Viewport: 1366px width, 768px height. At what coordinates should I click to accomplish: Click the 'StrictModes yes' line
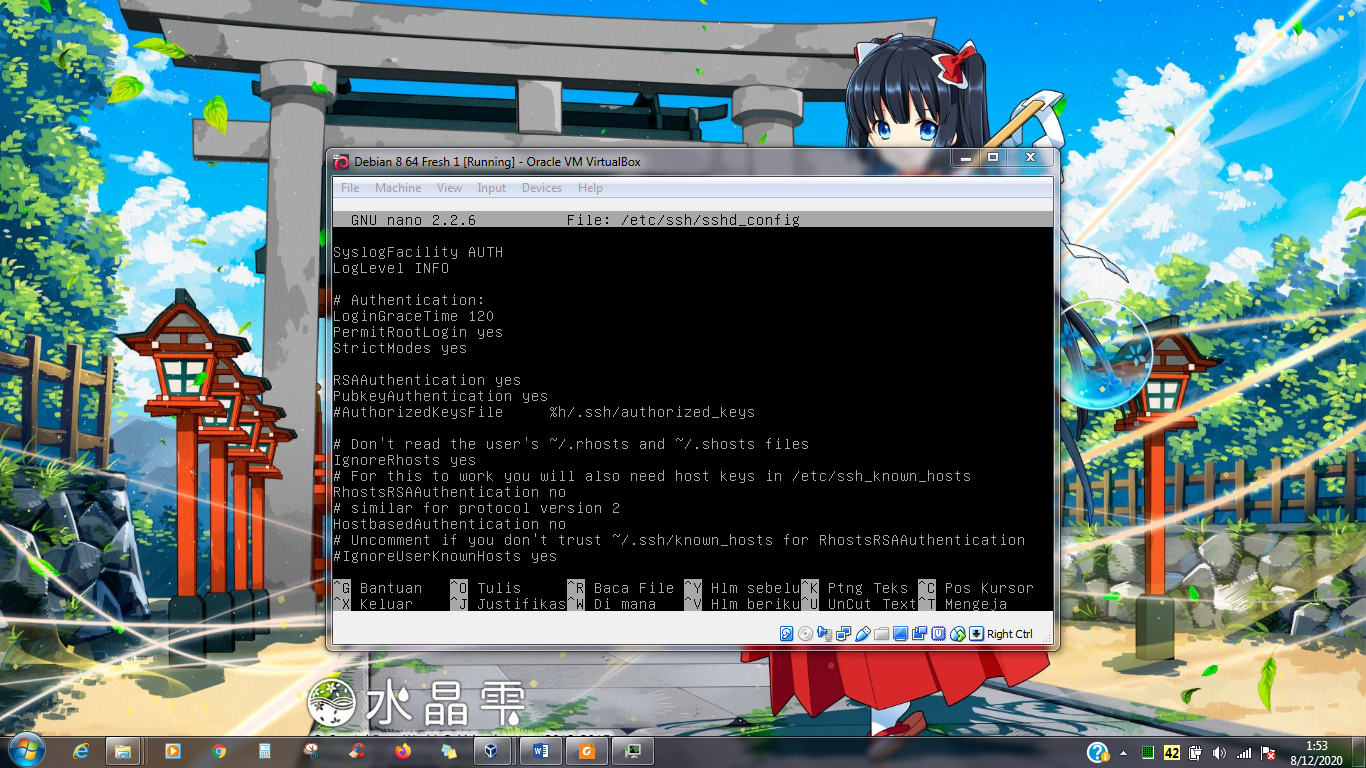coord(400,348)
